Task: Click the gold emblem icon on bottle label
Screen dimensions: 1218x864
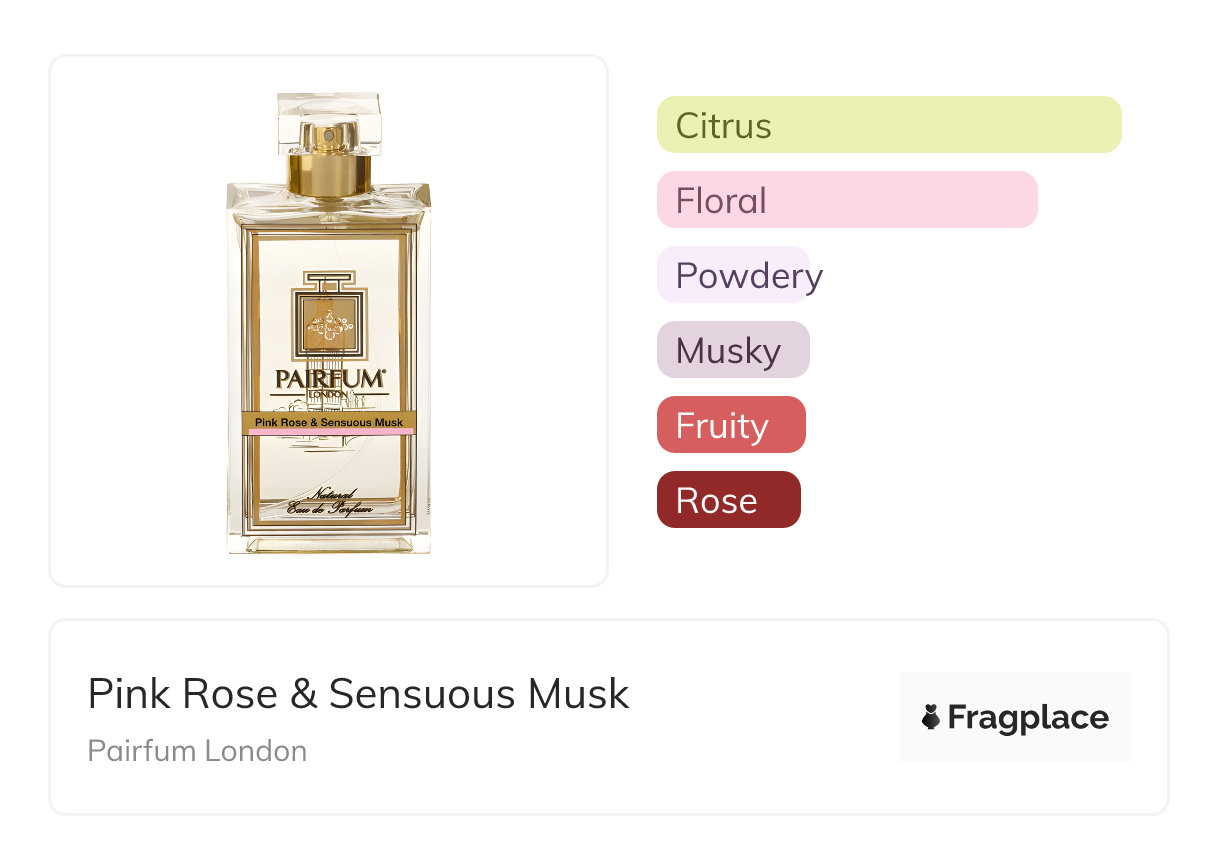Action: click(x=329, y=326)
